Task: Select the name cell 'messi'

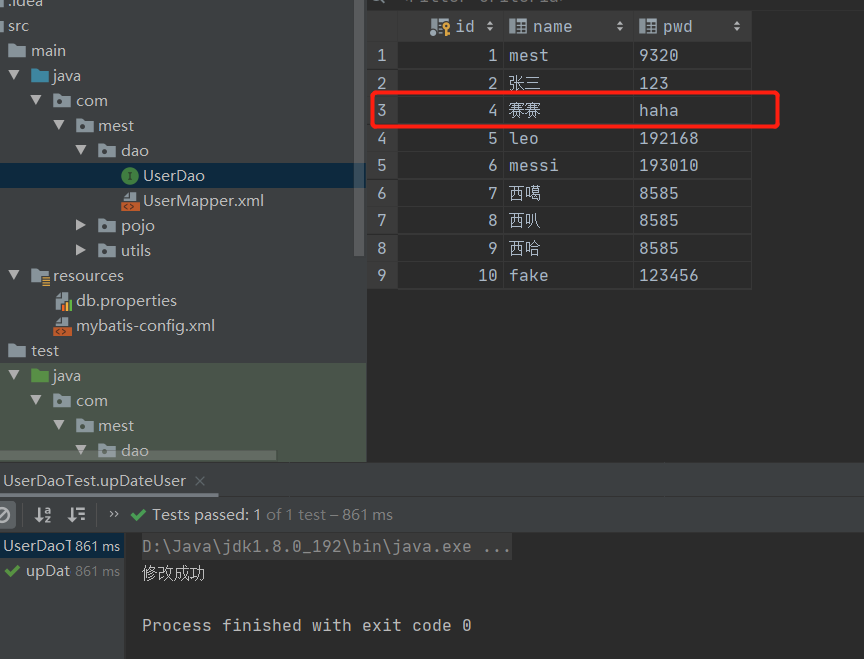Action: coord(568,165)
